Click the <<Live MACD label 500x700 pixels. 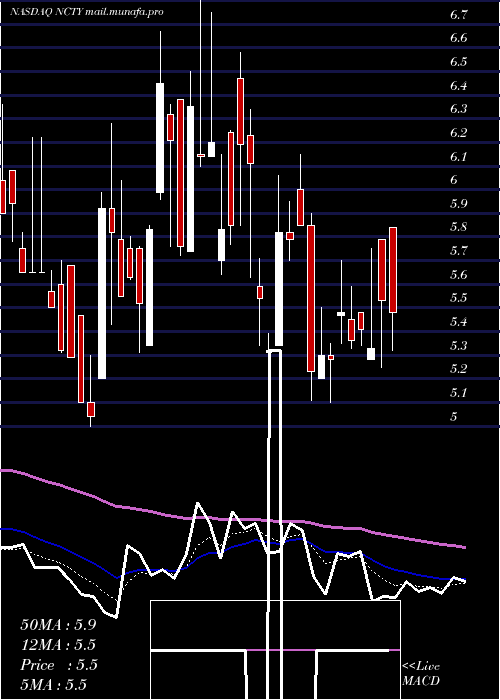coord(421,674)
